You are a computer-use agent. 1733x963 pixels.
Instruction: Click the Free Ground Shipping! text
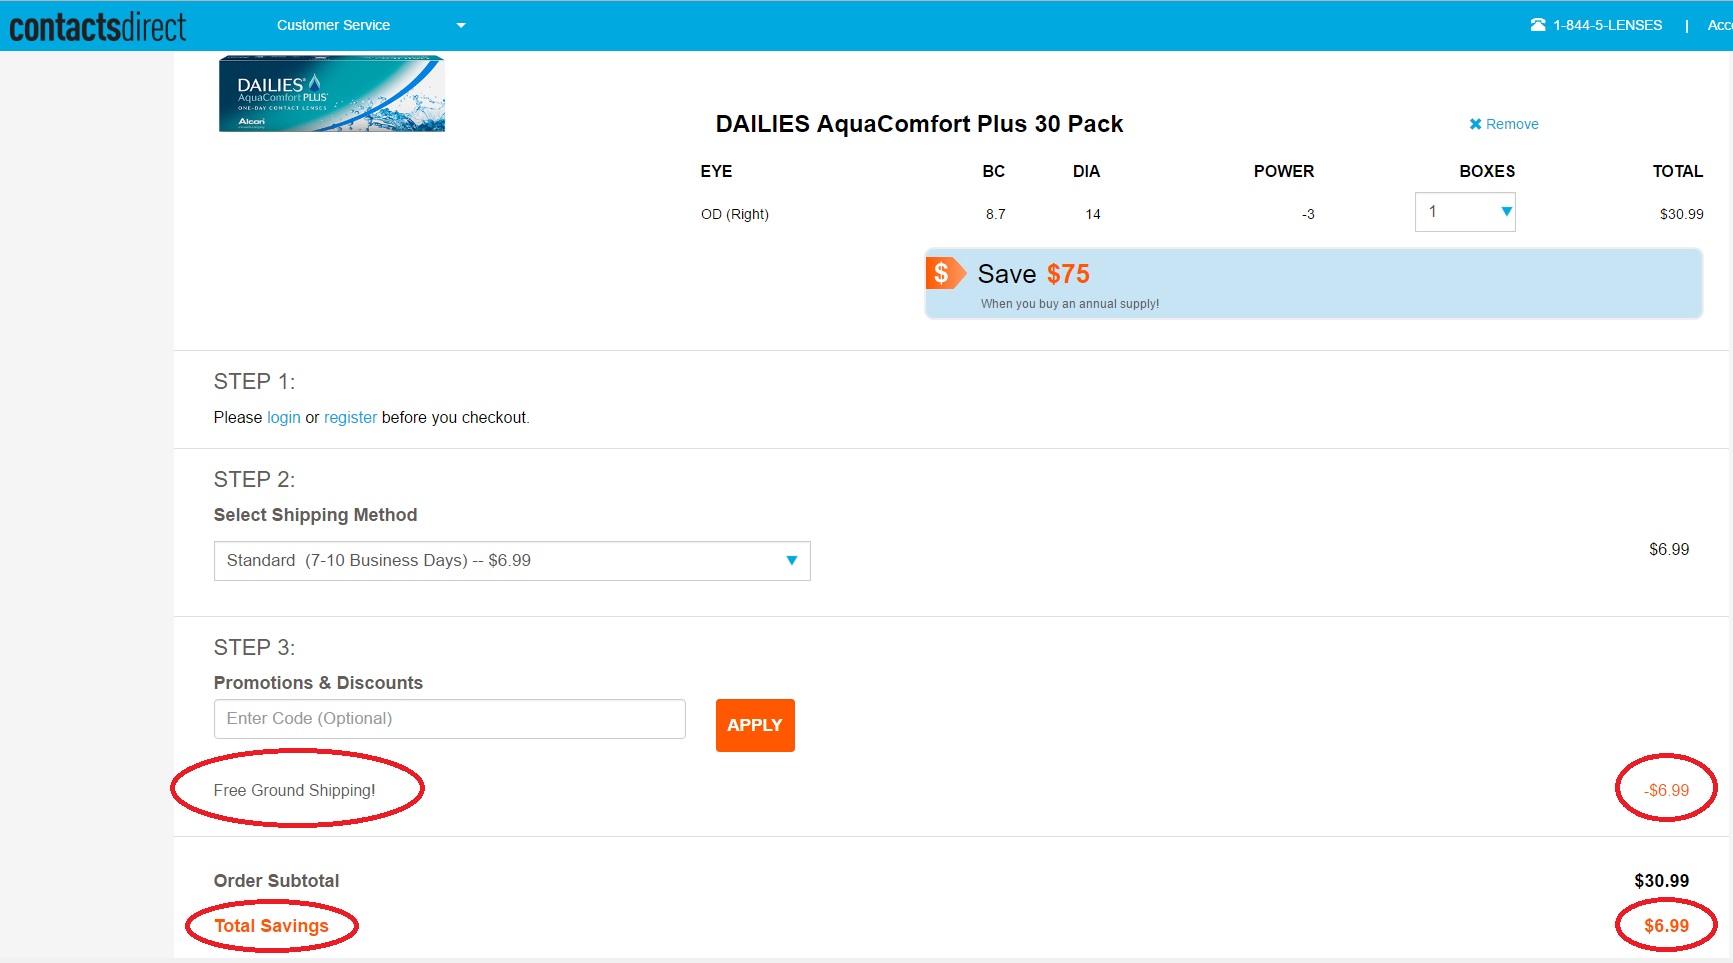point(294,790)
